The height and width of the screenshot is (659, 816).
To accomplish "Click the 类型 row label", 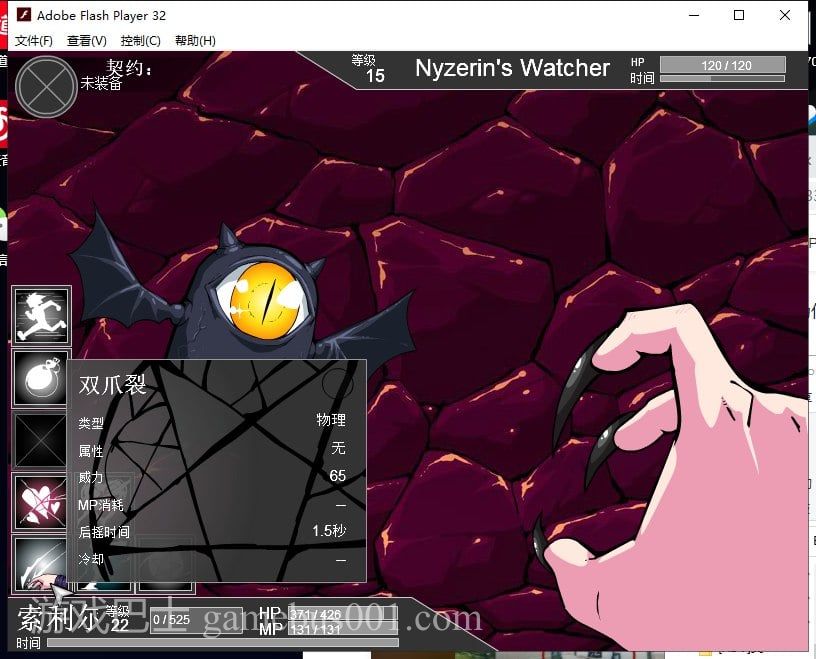I will click(x=91, y=423).
